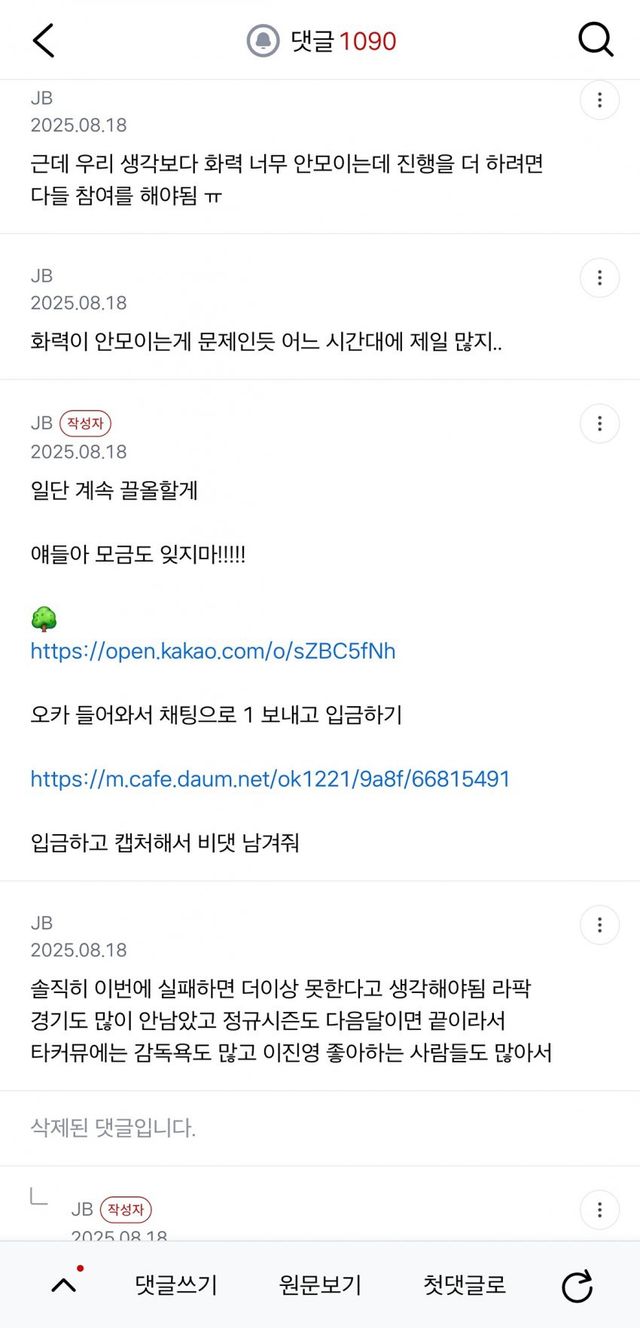Open options for the 솔직히 이번에 실패하면 comment
The width and height of the screenshot is (640, 1328).
[599, 924]
